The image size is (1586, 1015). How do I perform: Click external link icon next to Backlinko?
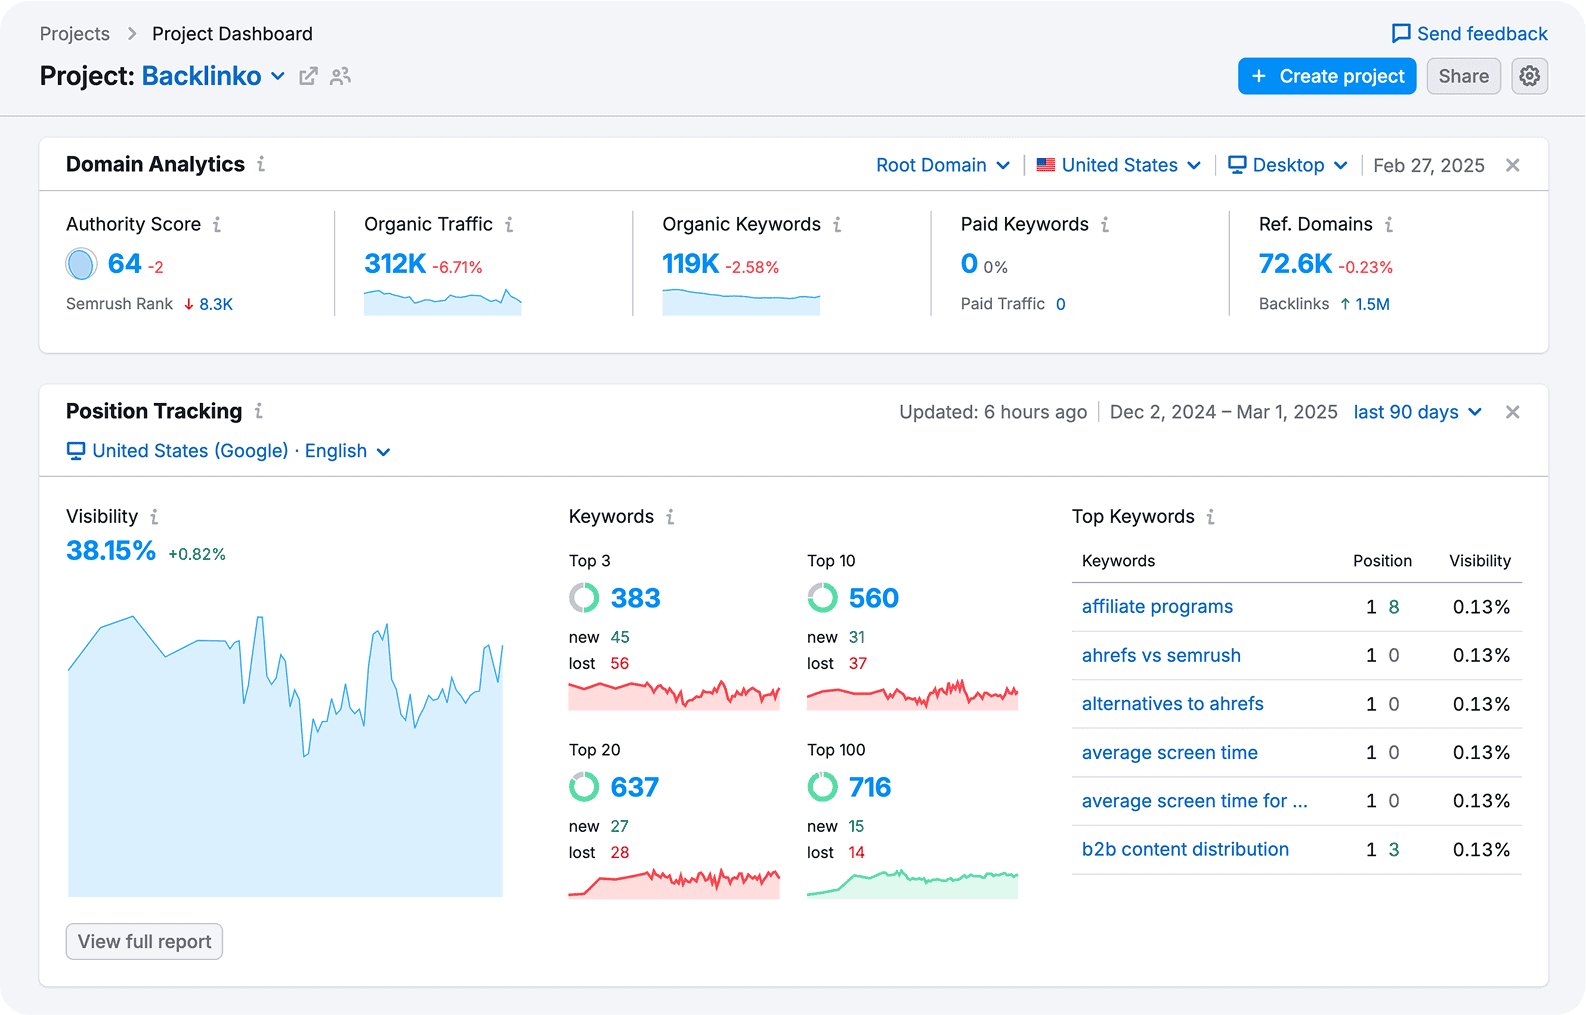point(308,76)
